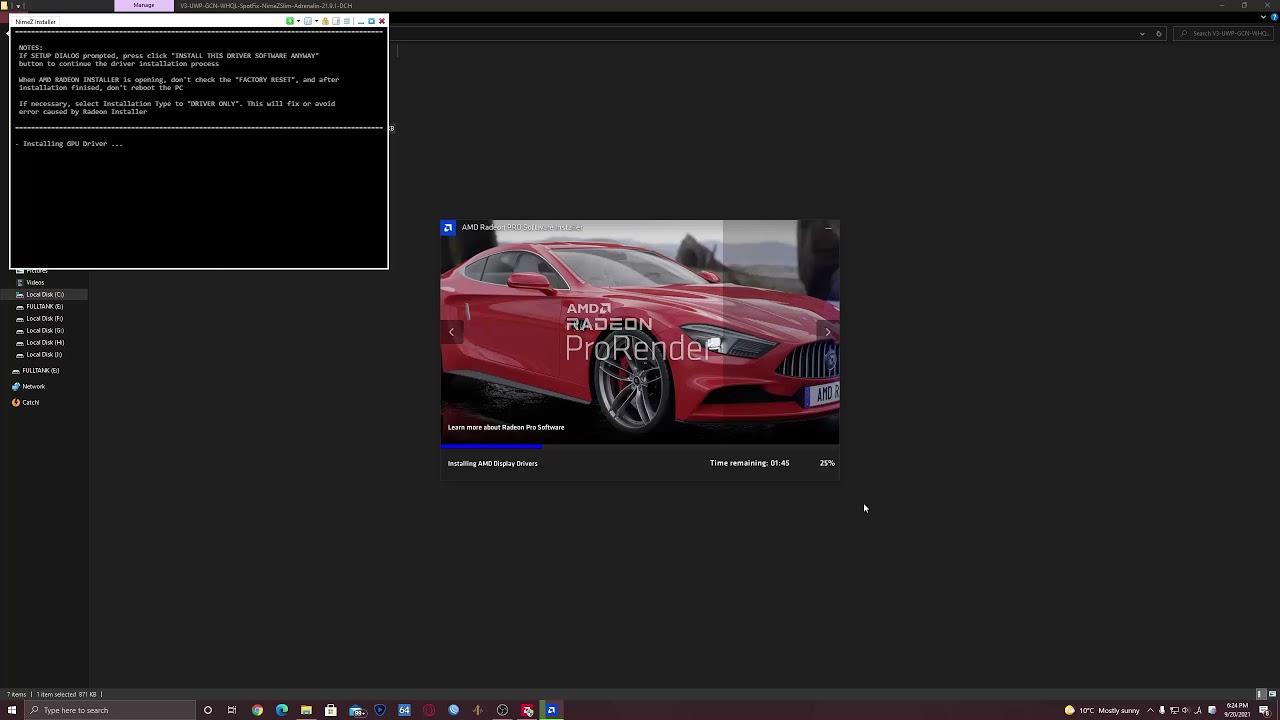The width and height of the screenshot is (1280, 720).
Task: Refresh the File Explorer folder view
Action: click(1159, 33)
